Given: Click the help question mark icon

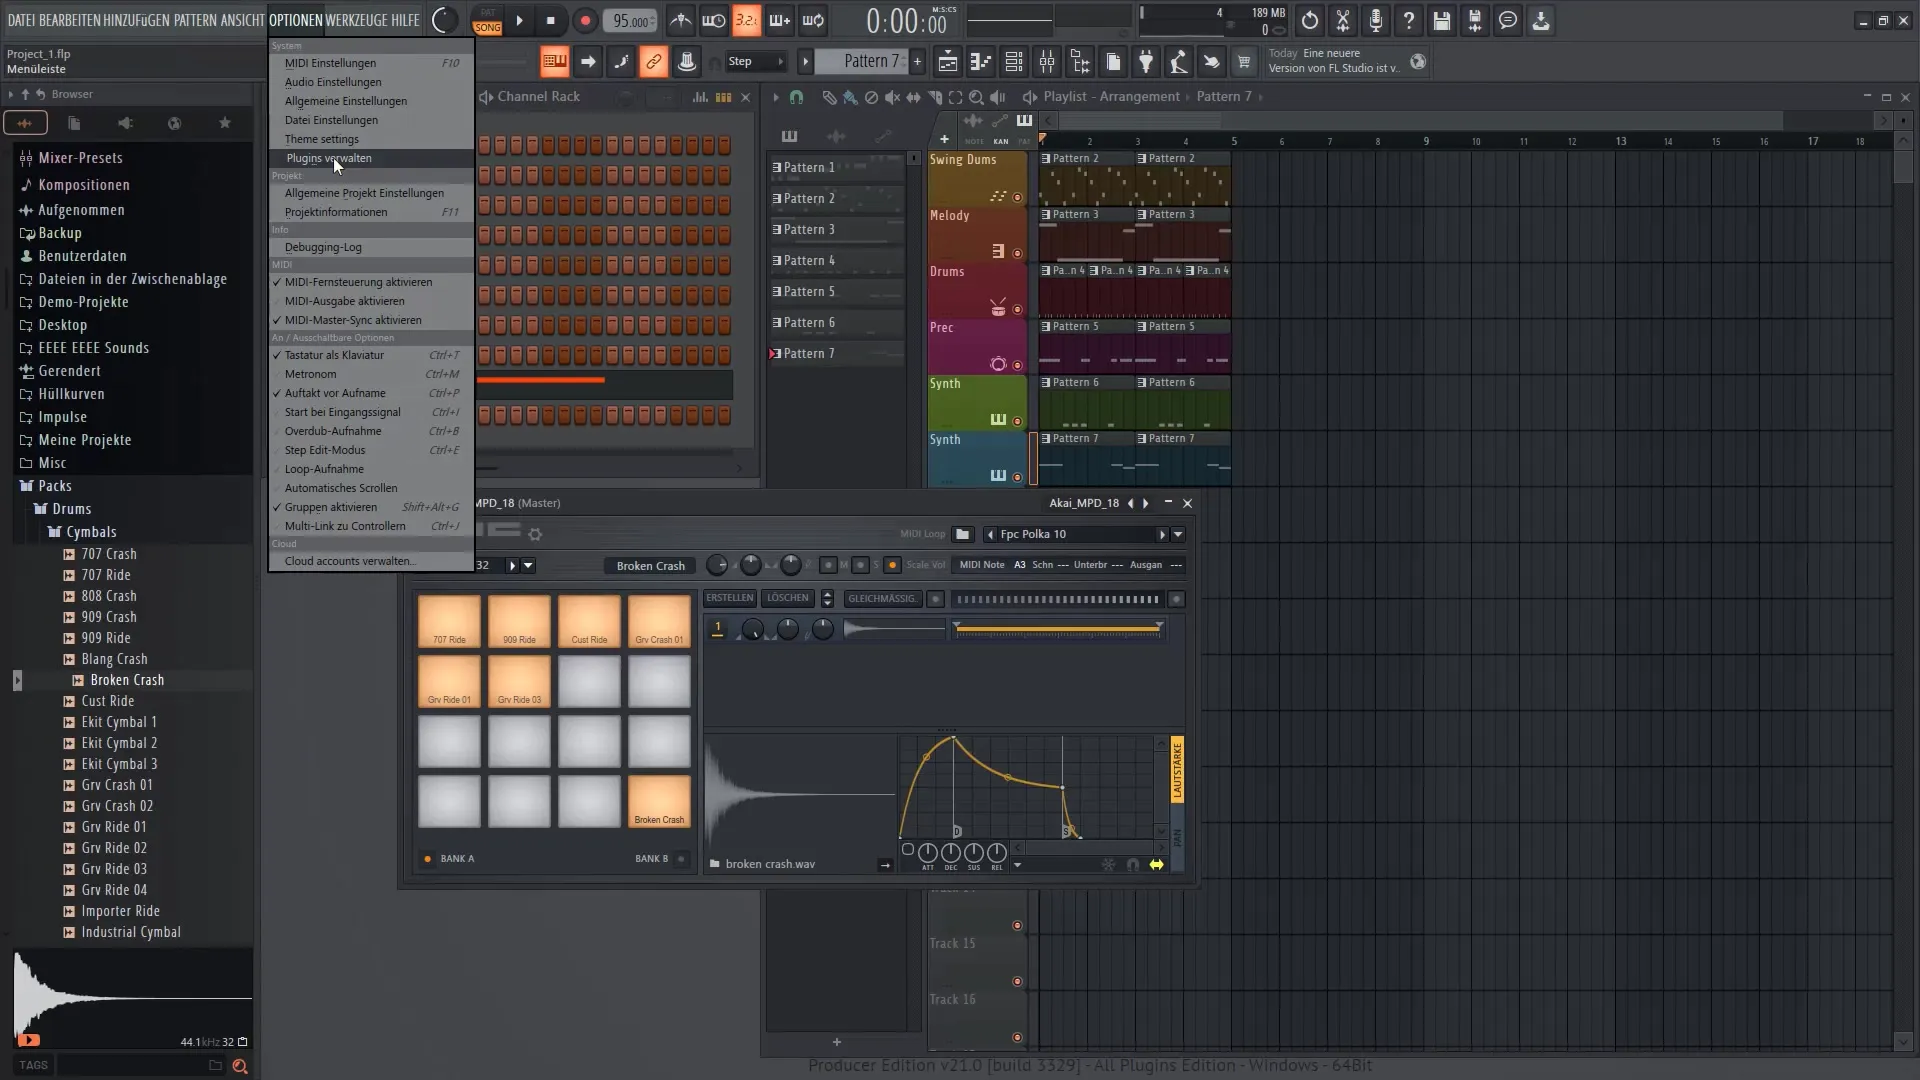Looking at the screenshot, I should [x=1408, y=20].
